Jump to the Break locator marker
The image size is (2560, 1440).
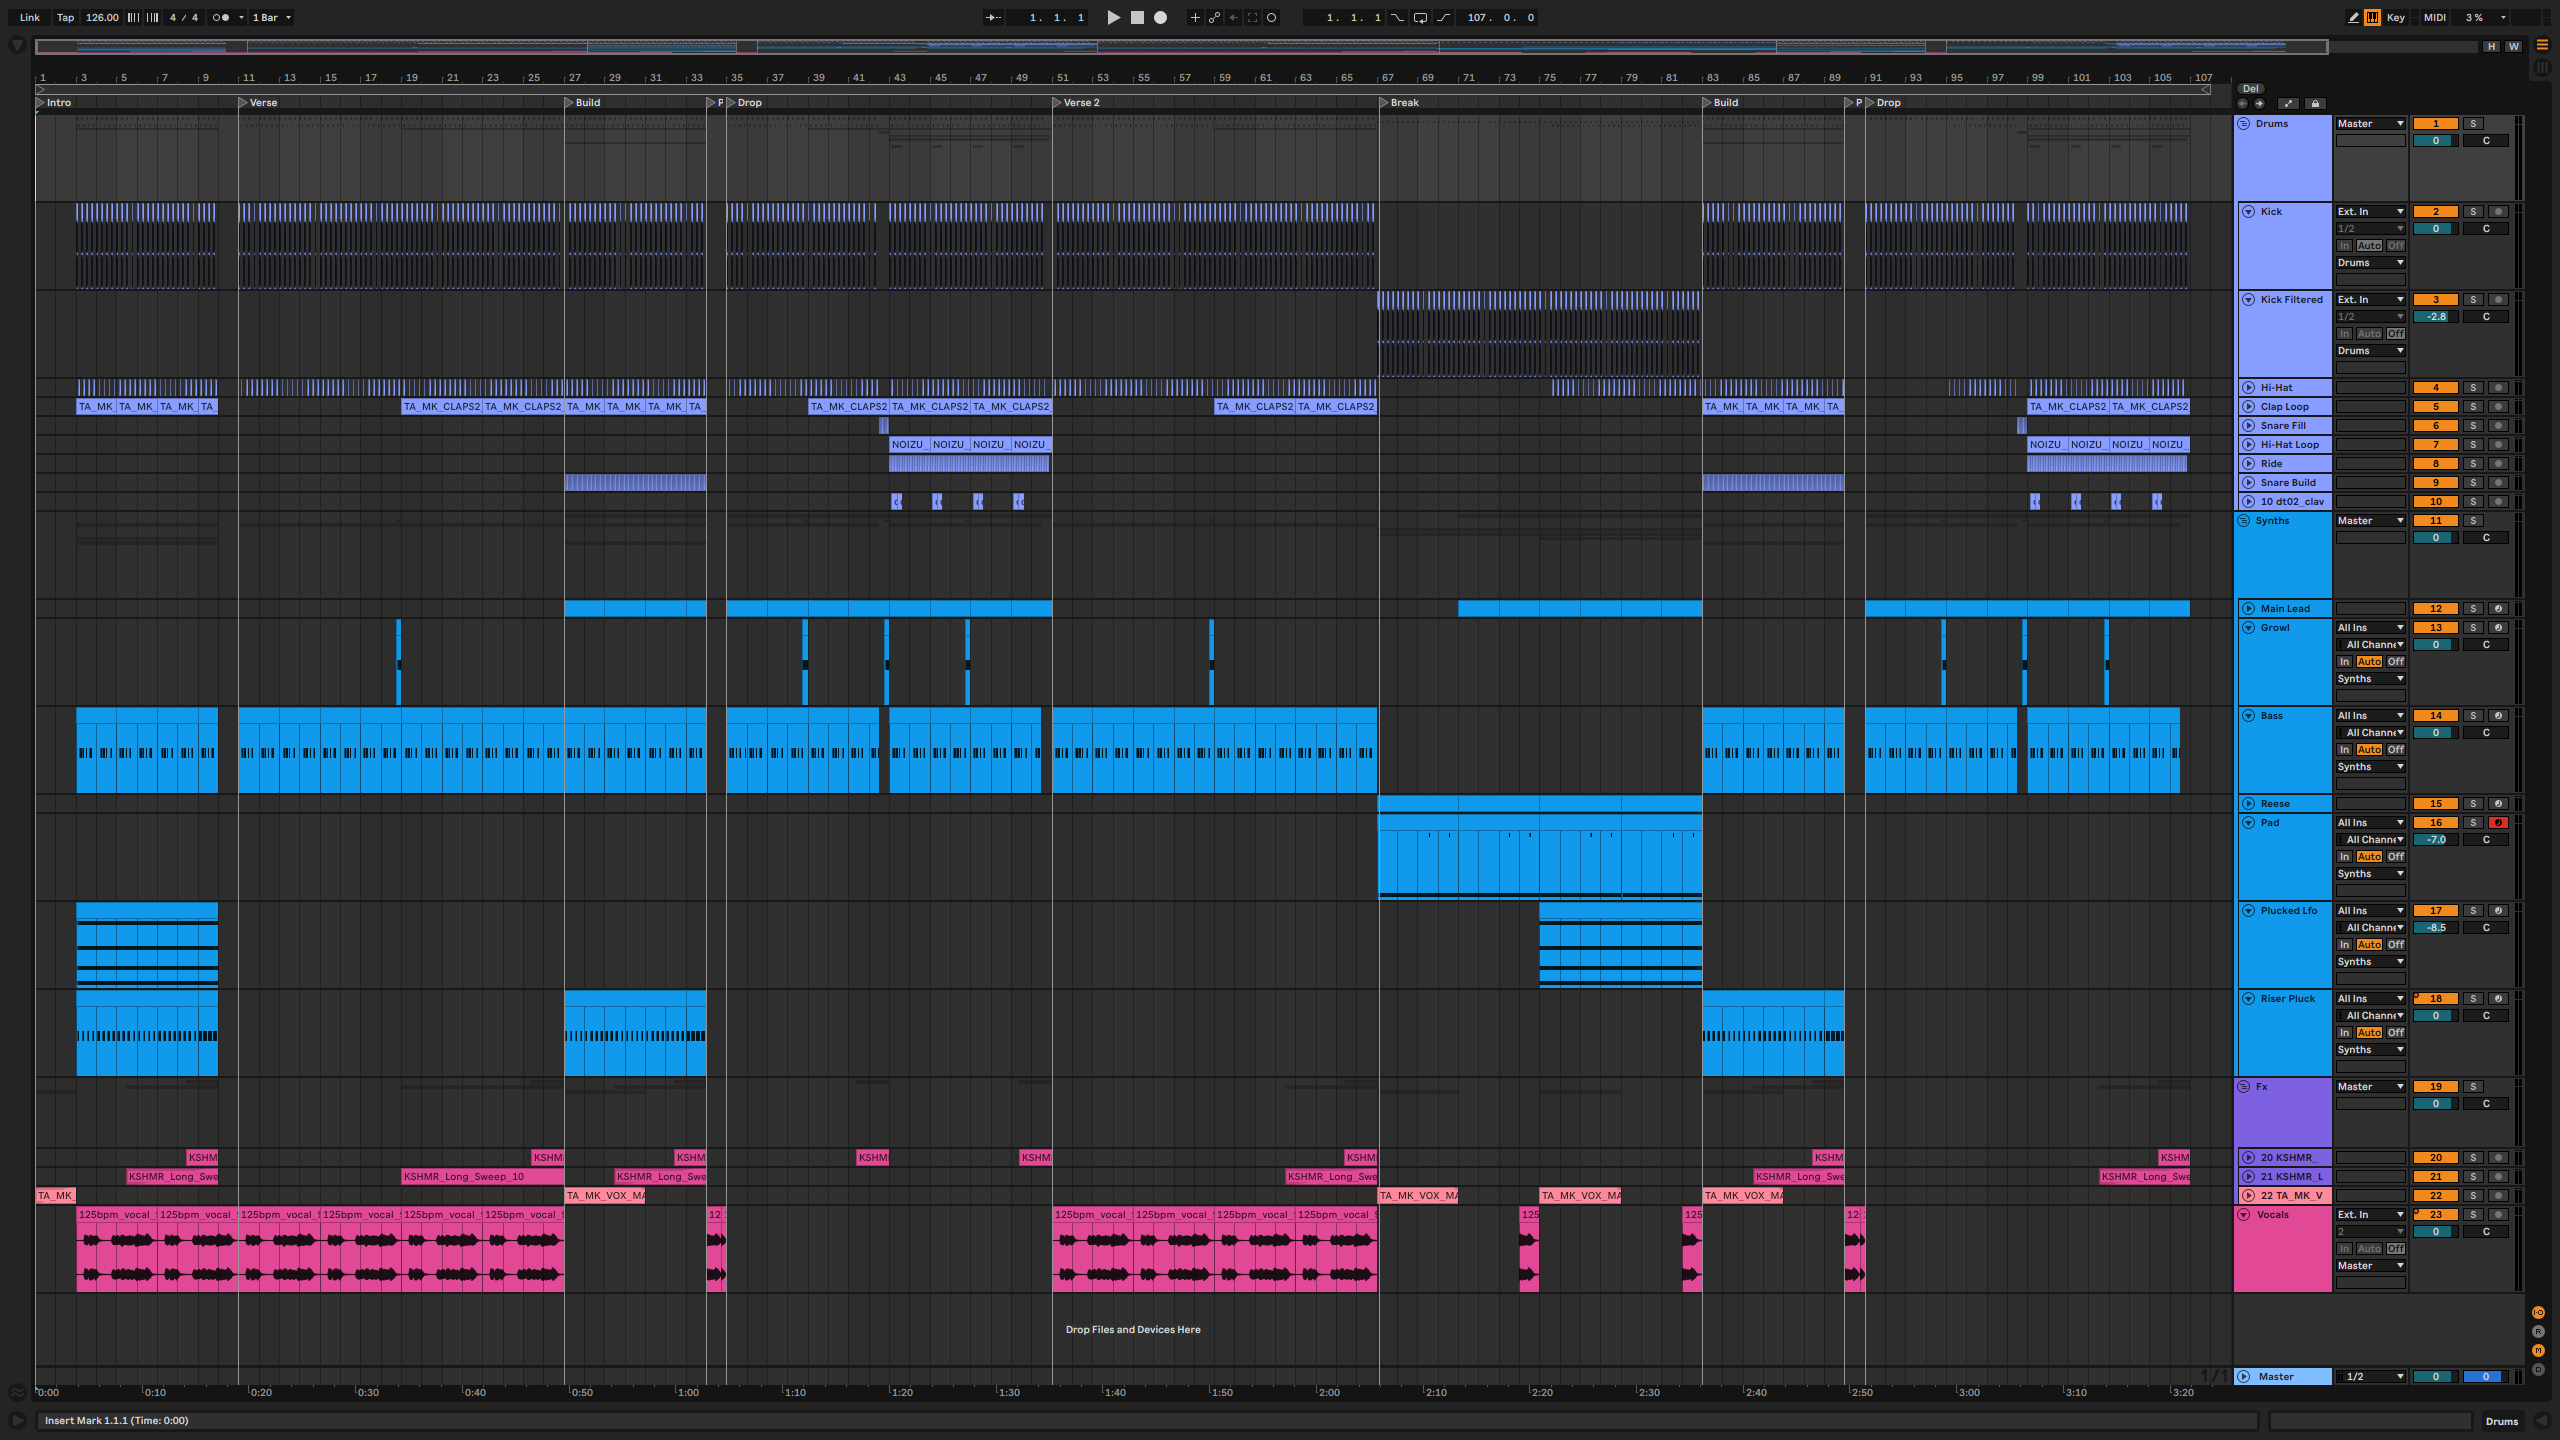tap(1385, 103)
